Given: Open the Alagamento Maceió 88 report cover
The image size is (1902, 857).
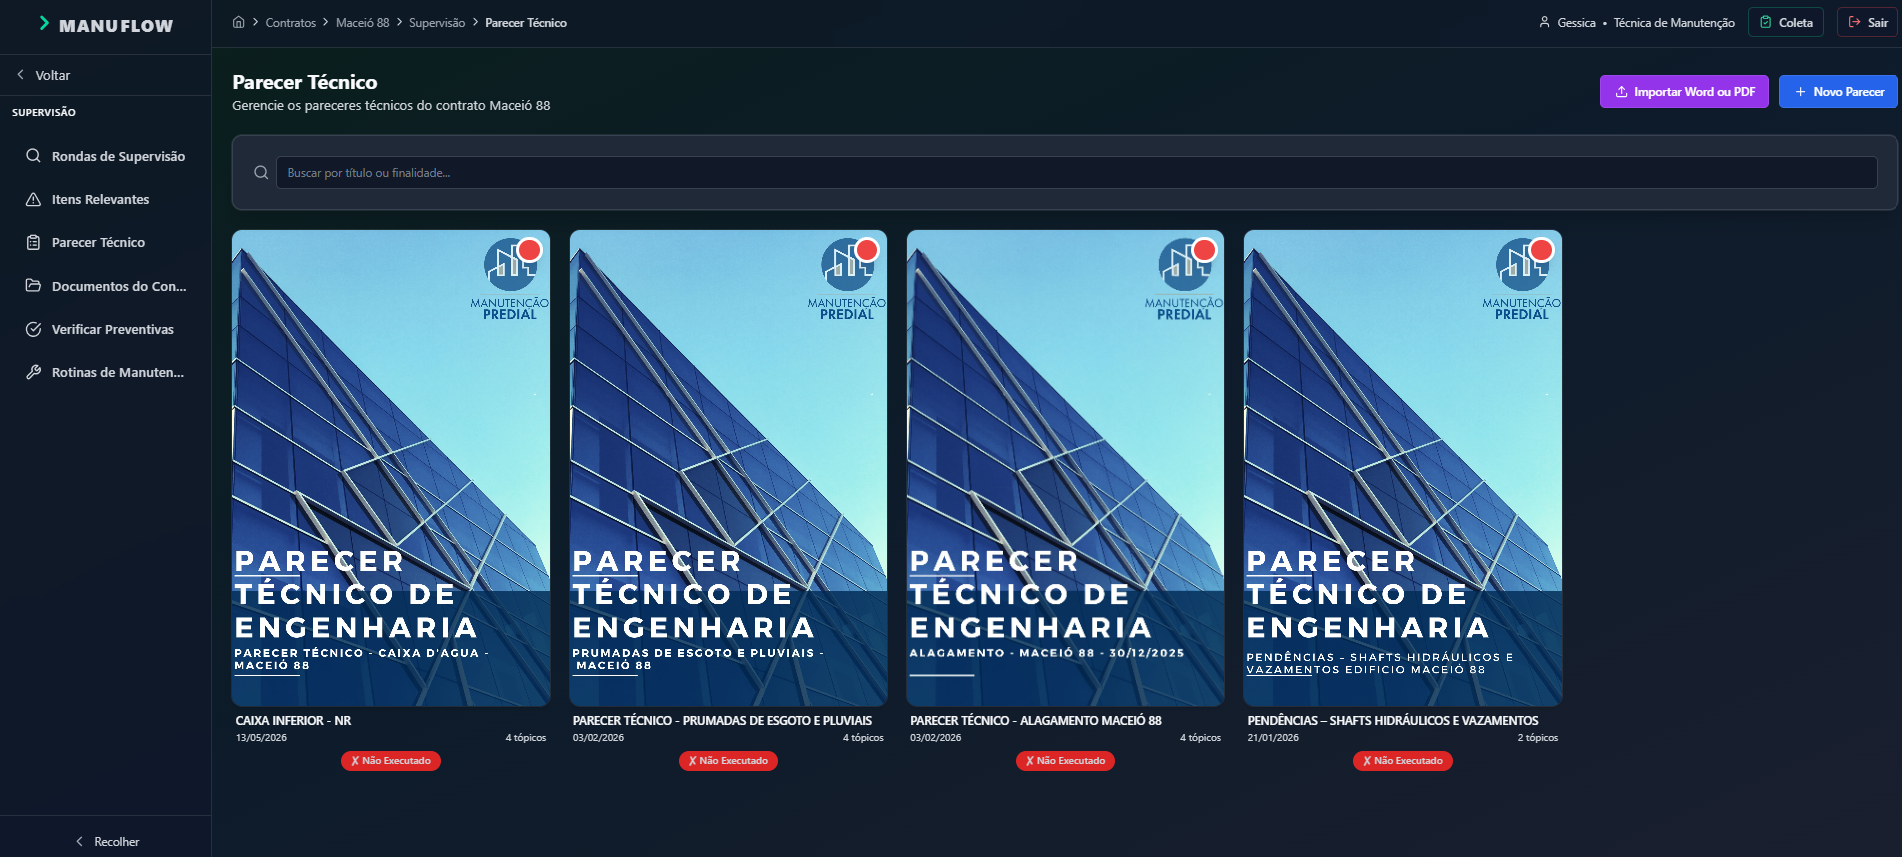Looking at the screenshot, I should click(1065, 468).
